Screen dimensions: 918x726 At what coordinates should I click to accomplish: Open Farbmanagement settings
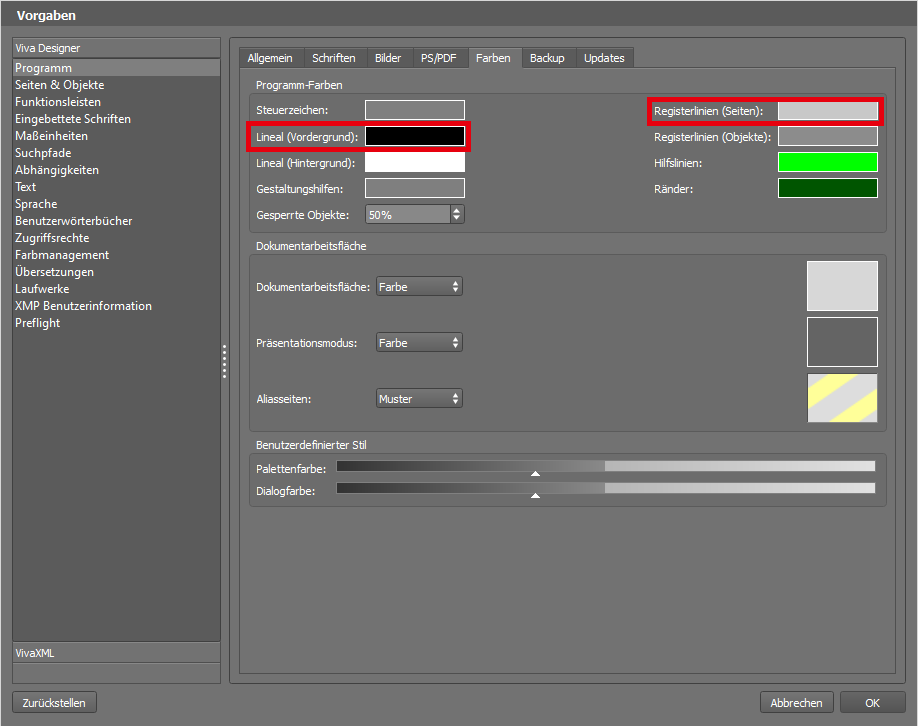pos(117,255)
